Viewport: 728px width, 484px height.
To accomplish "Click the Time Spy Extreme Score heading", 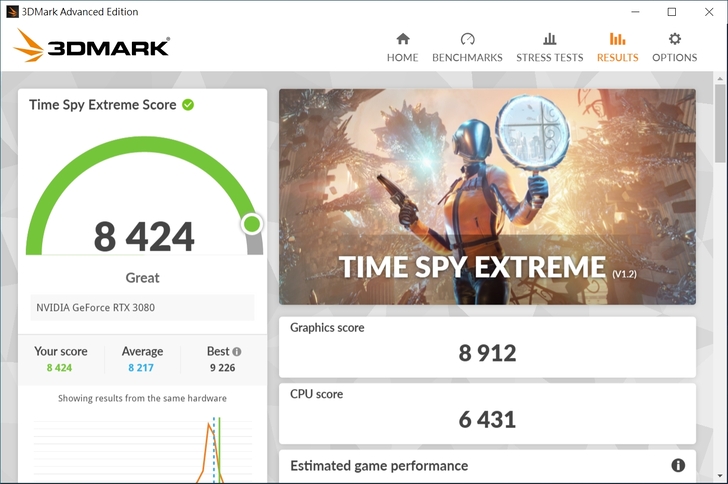I will [103, 105].
